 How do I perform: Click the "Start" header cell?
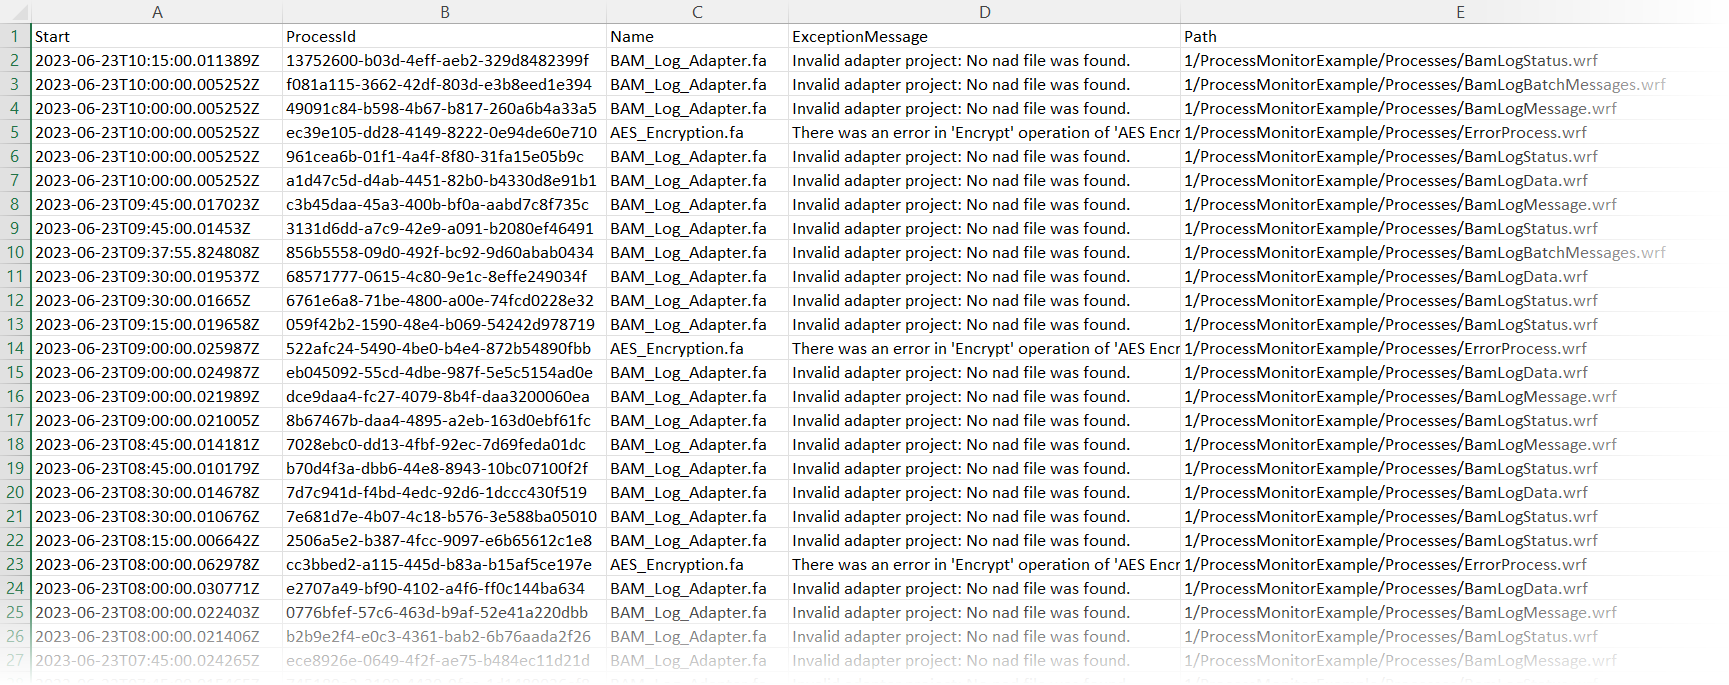53,37
